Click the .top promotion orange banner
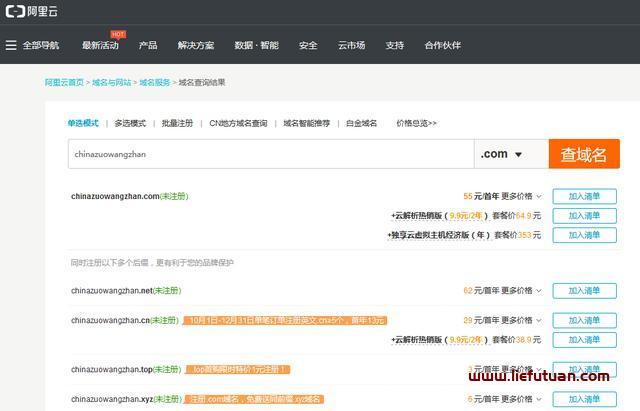 [x=238, y=369]
